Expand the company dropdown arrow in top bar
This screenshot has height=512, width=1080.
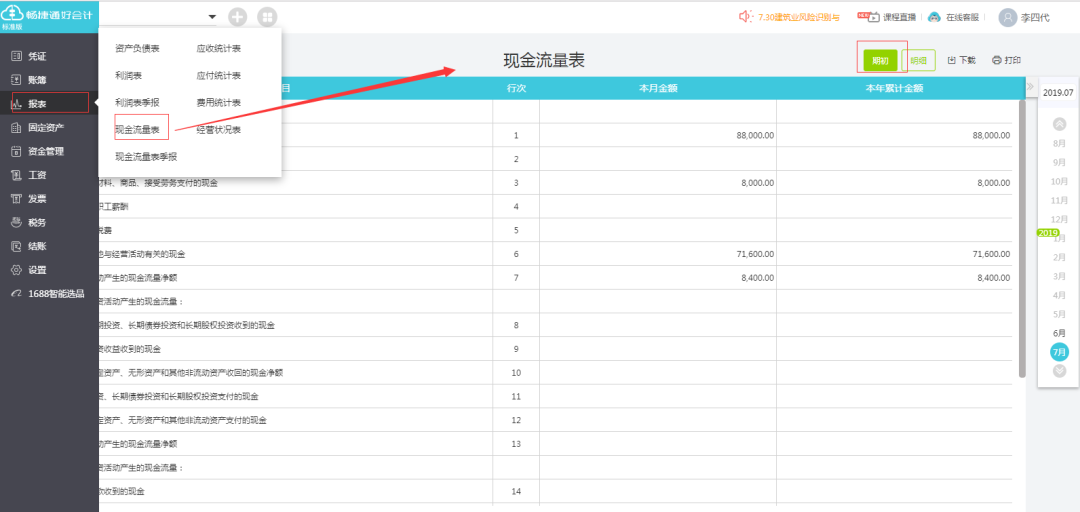(x=212, y=17)
